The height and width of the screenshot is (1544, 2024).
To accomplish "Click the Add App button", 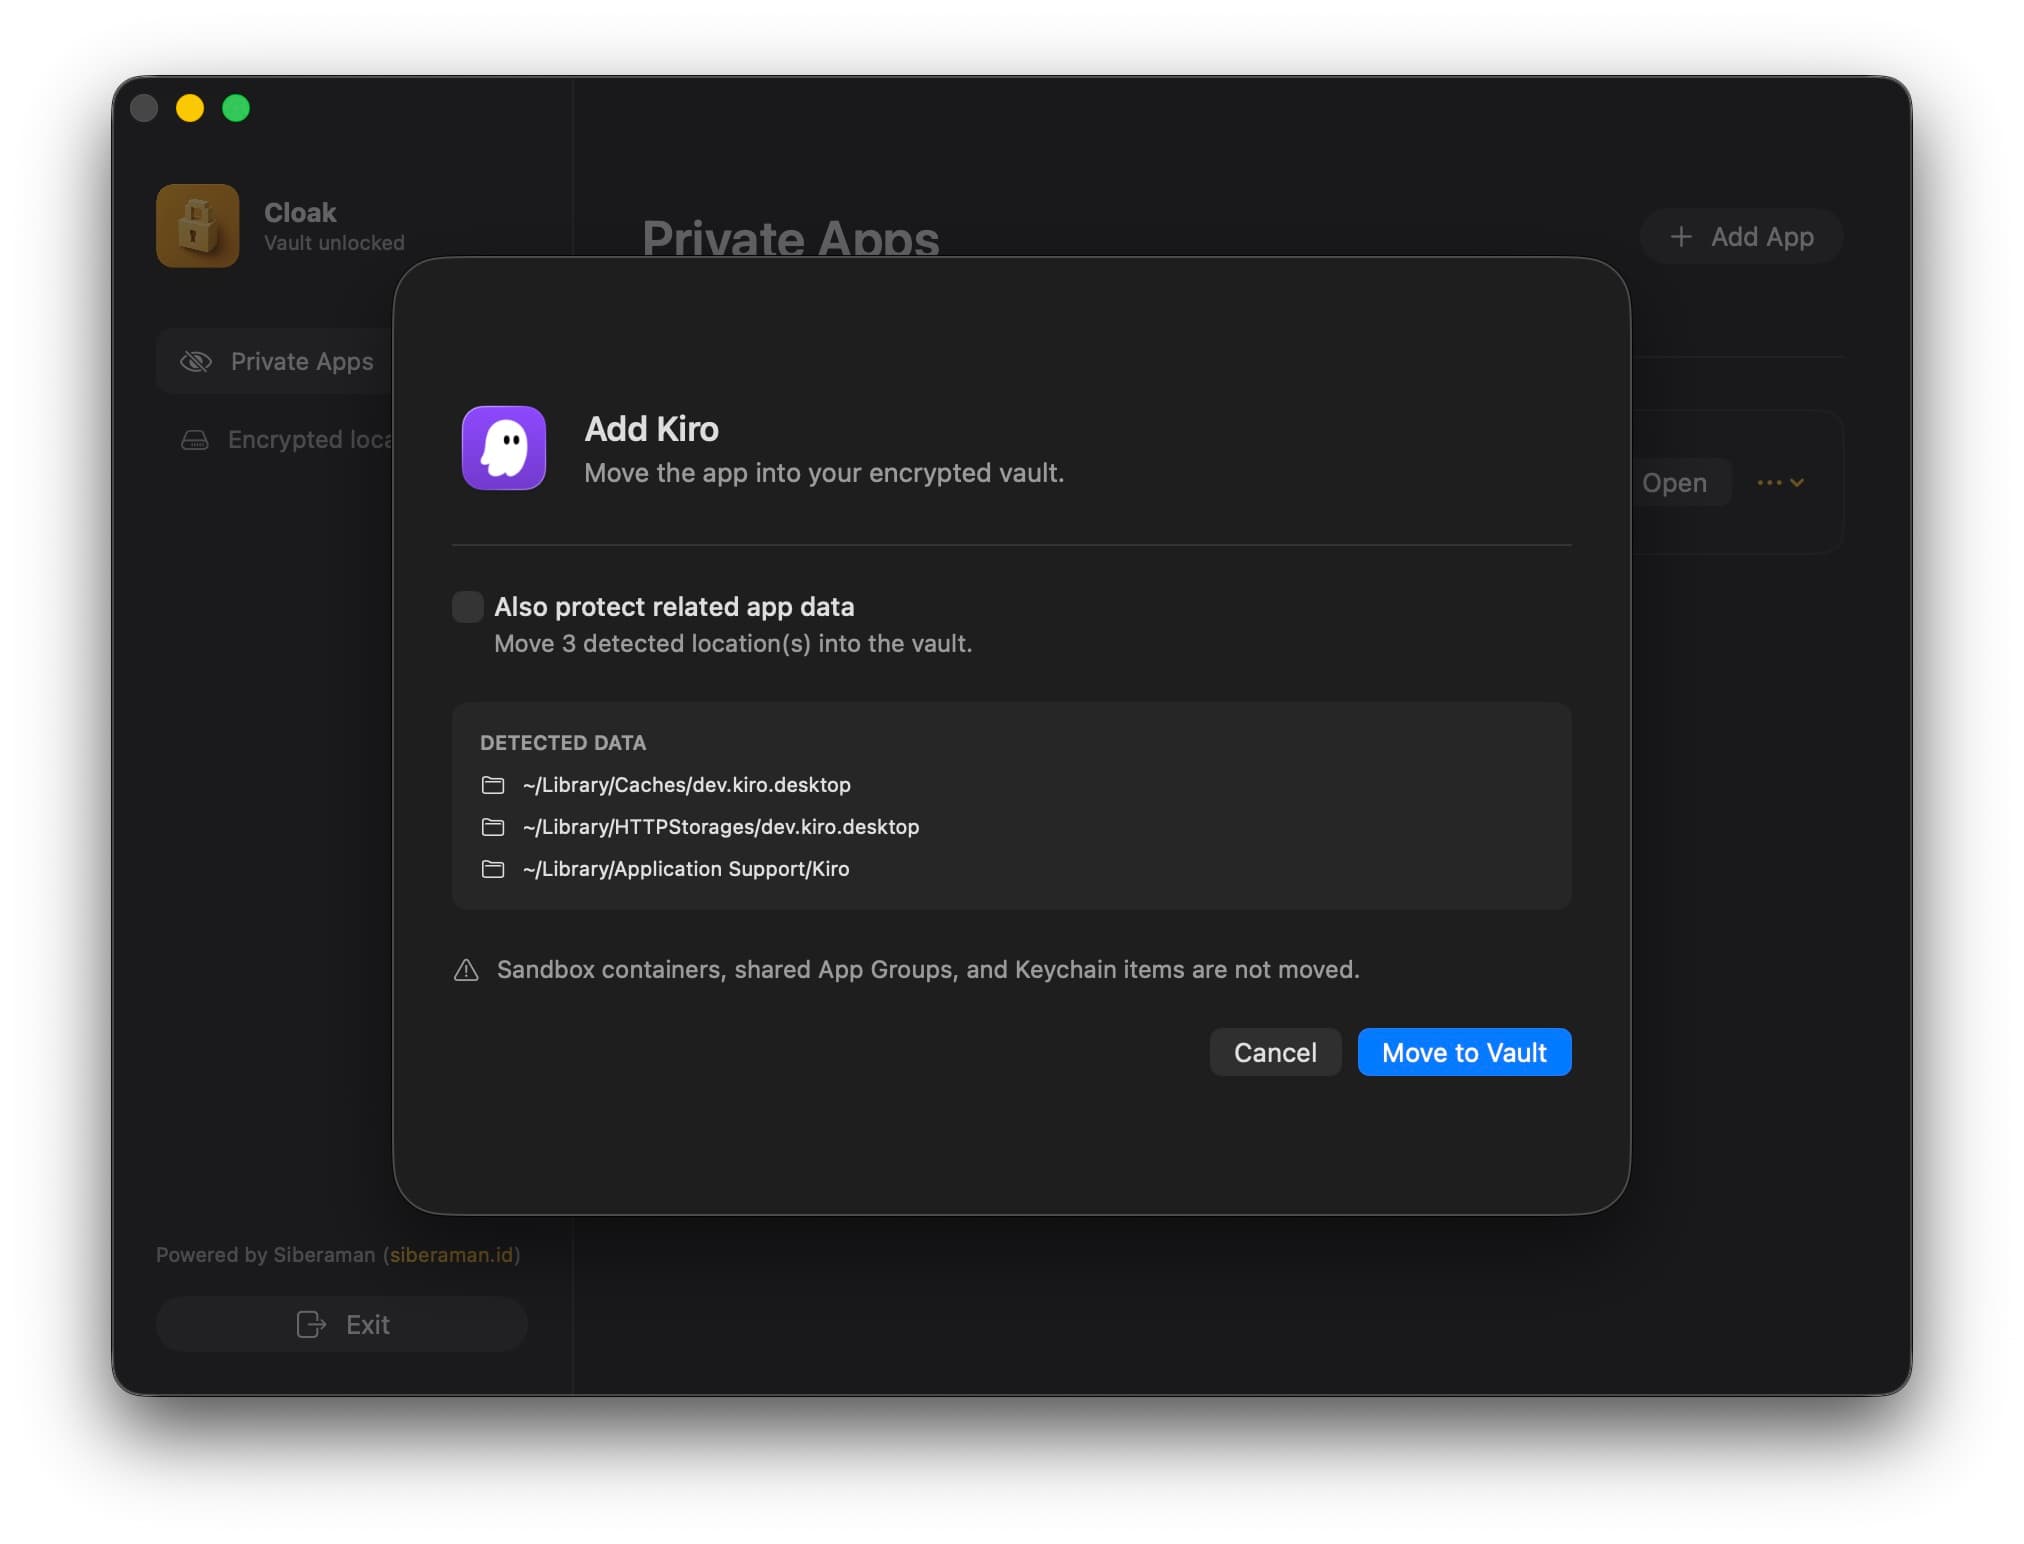I will pyautogui.click(x=1741, y=237).
